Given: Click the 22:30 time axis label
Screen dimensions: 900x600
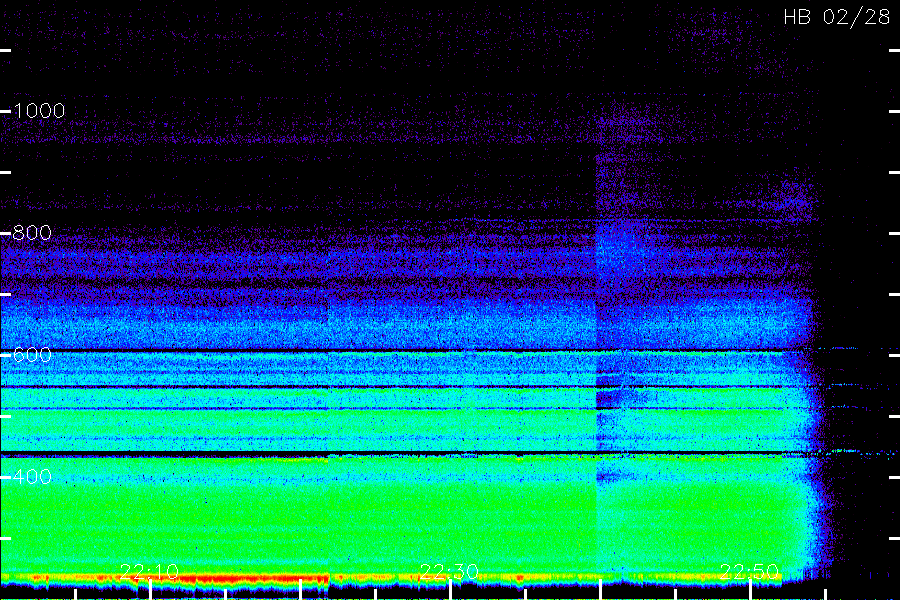Looking at the screenshot, I should click(x=449, y=572).
